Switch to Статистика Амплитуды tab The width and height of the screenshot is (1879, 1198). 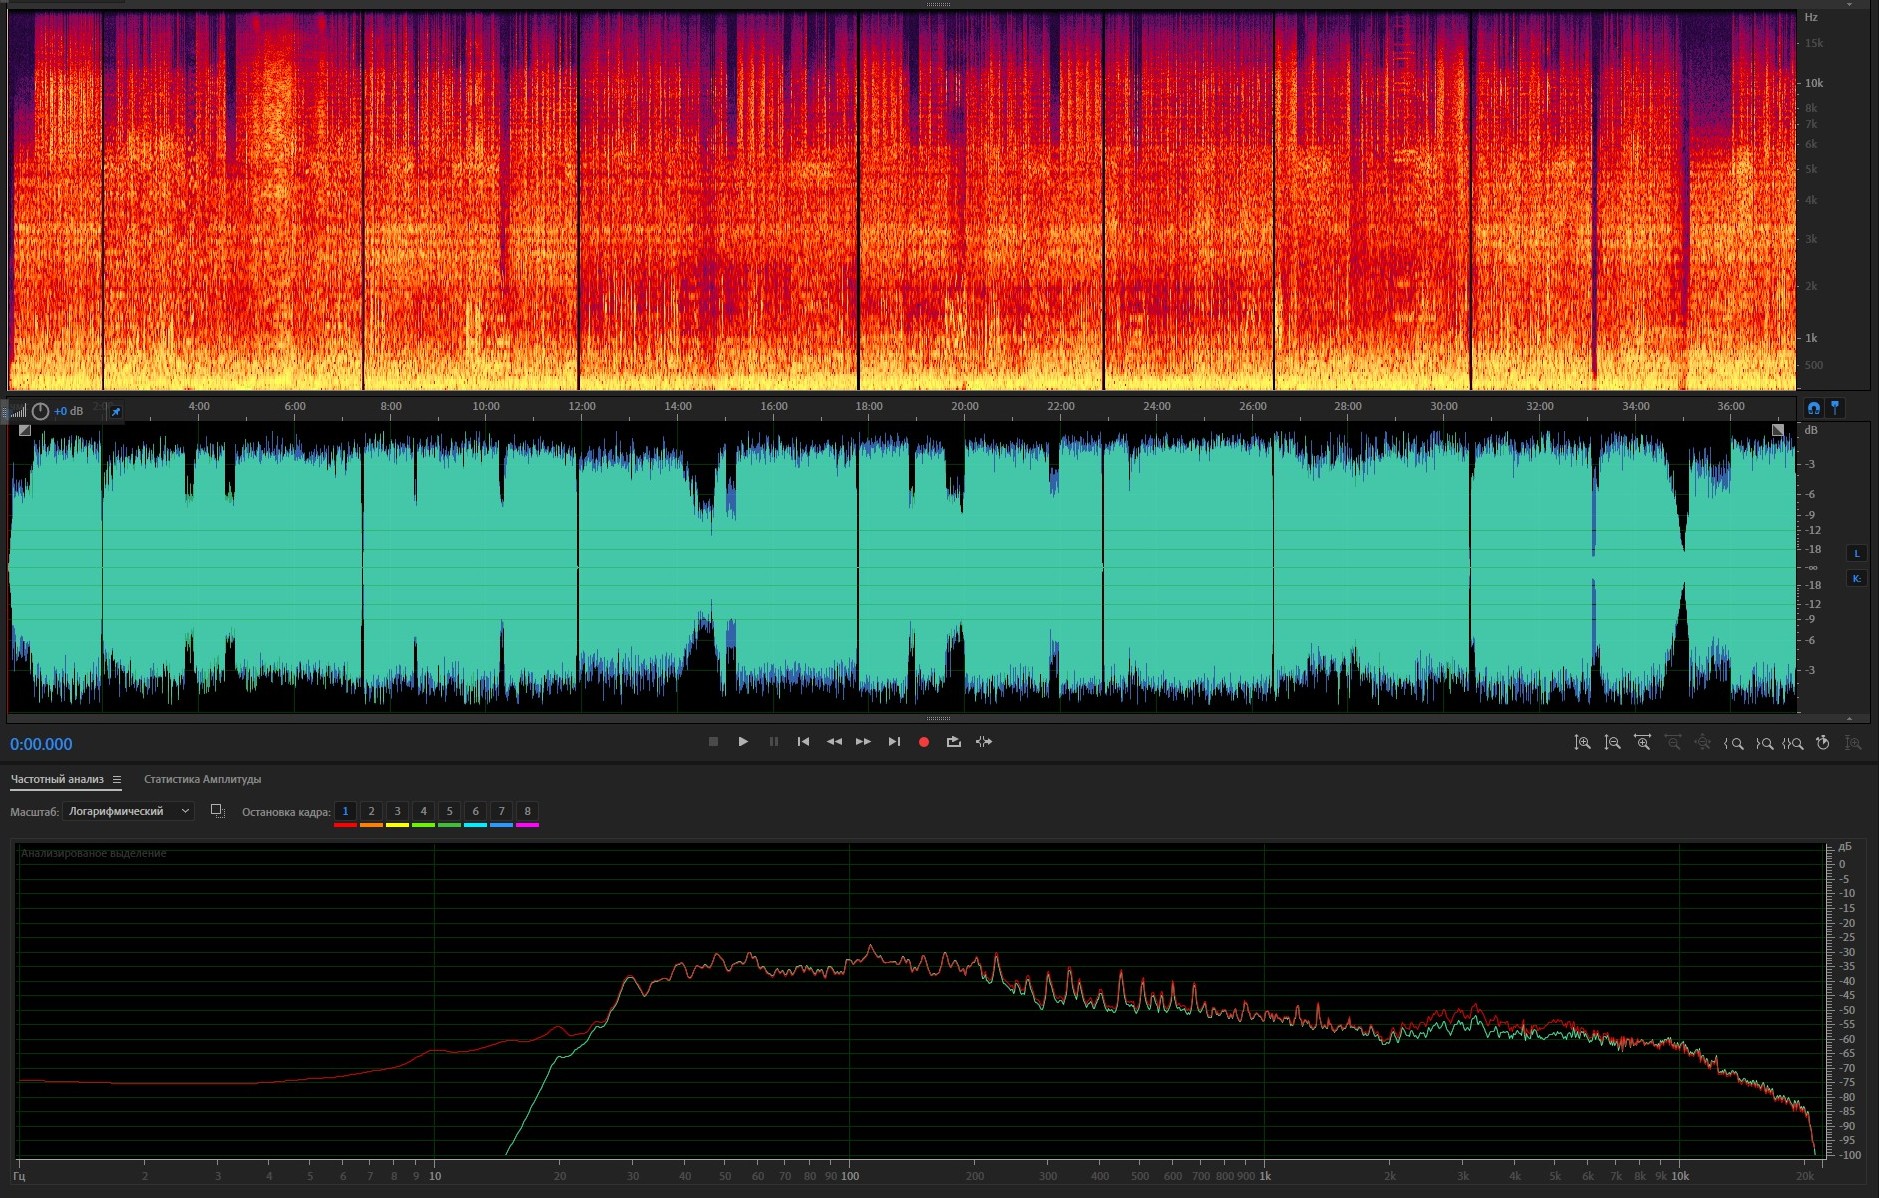202,780
